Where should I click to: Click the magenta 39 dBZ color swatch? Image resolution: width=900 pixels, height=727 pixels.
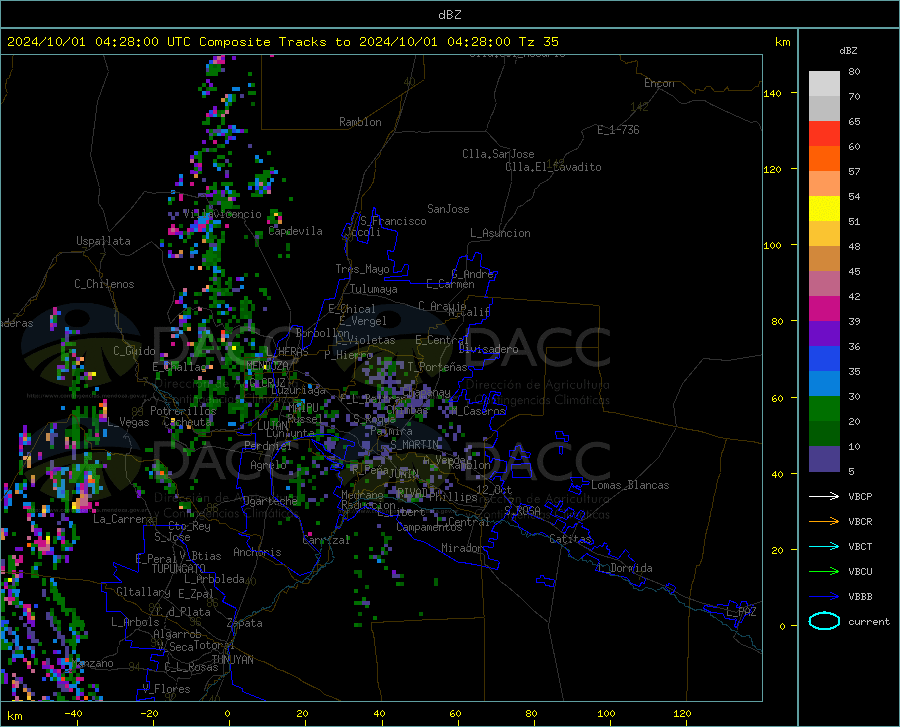[824, 309]
